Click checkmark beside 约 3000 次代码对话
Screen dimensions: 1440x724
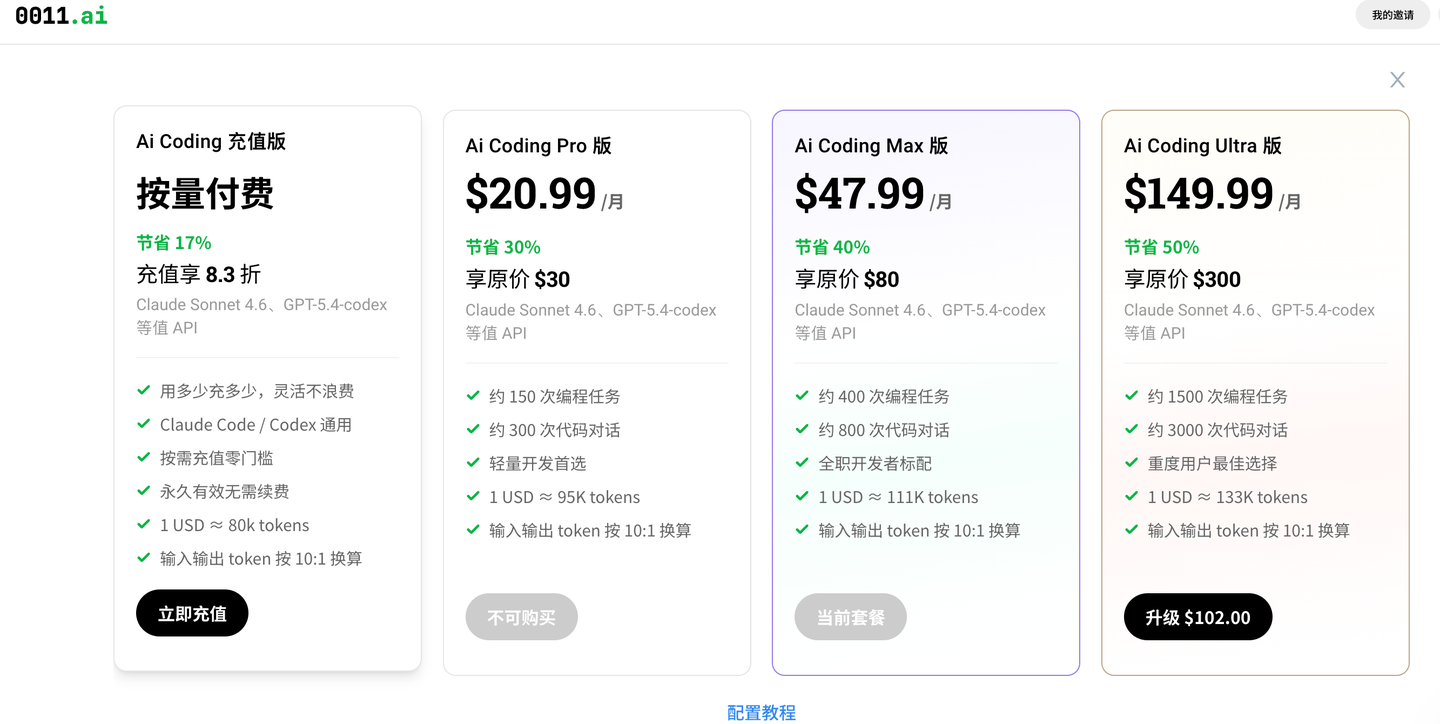point(1131,429)
